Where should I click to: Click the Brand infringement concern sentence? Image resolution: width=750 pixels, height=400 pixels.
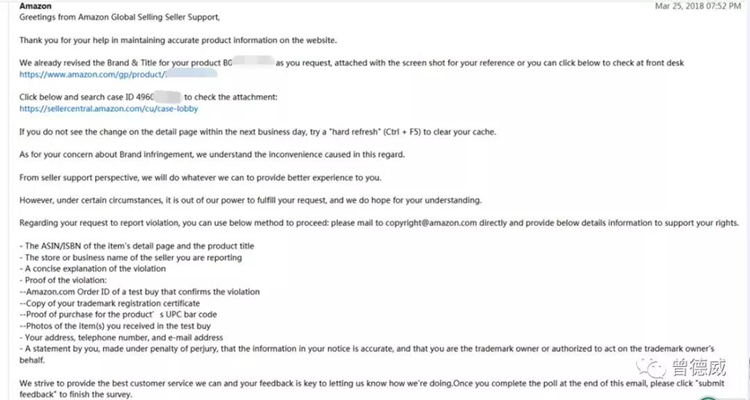212,155
